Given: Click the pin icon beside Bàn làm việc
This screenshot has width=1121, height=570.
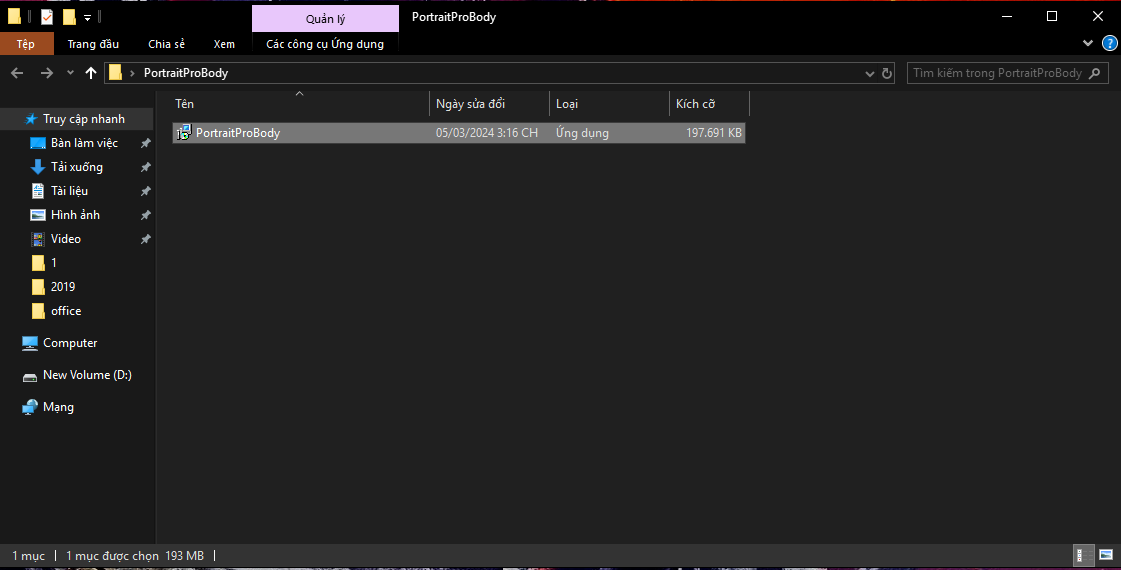Looking at the screenshot, I should tap(145, 143).
